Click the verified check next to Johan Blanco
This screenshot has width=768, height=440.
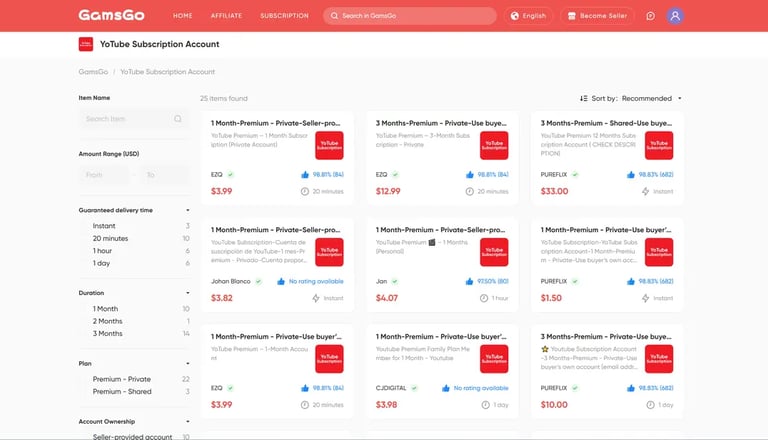click(259, 281)
